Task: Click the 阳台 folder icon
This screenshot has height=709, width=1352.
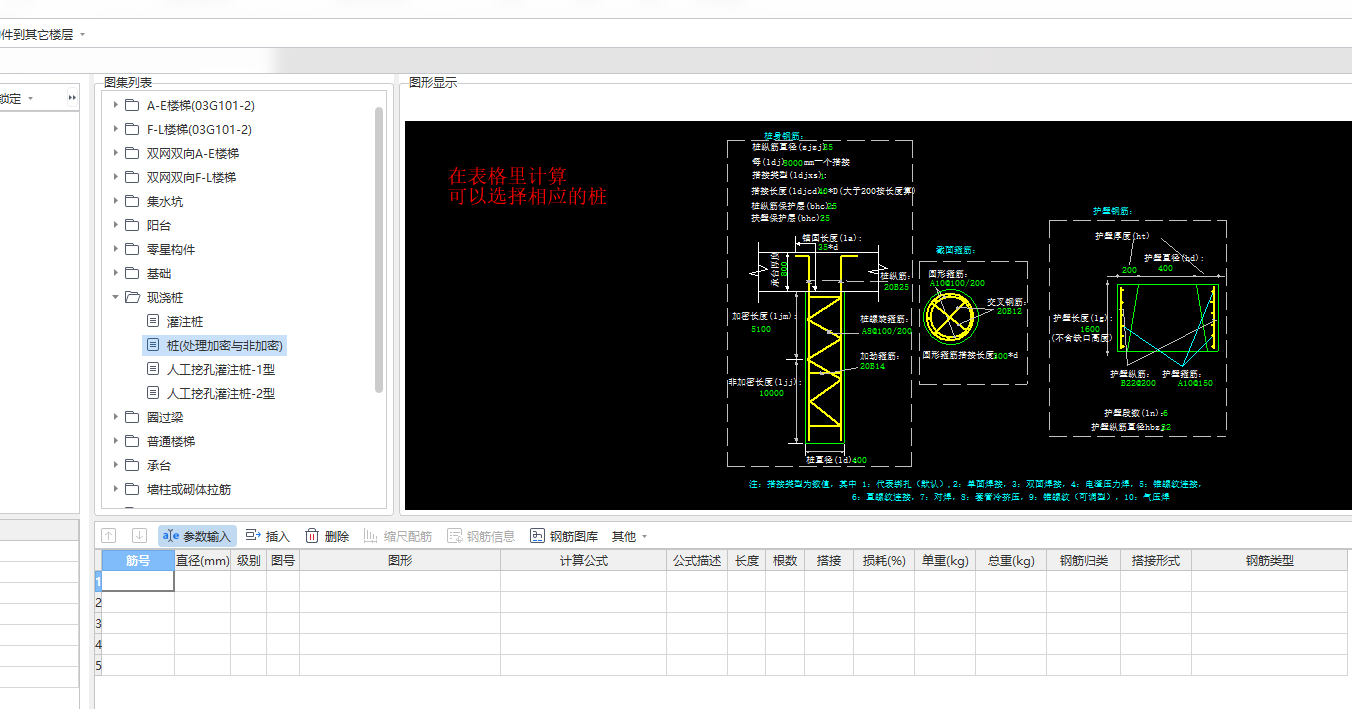Action: coord(132,225)
